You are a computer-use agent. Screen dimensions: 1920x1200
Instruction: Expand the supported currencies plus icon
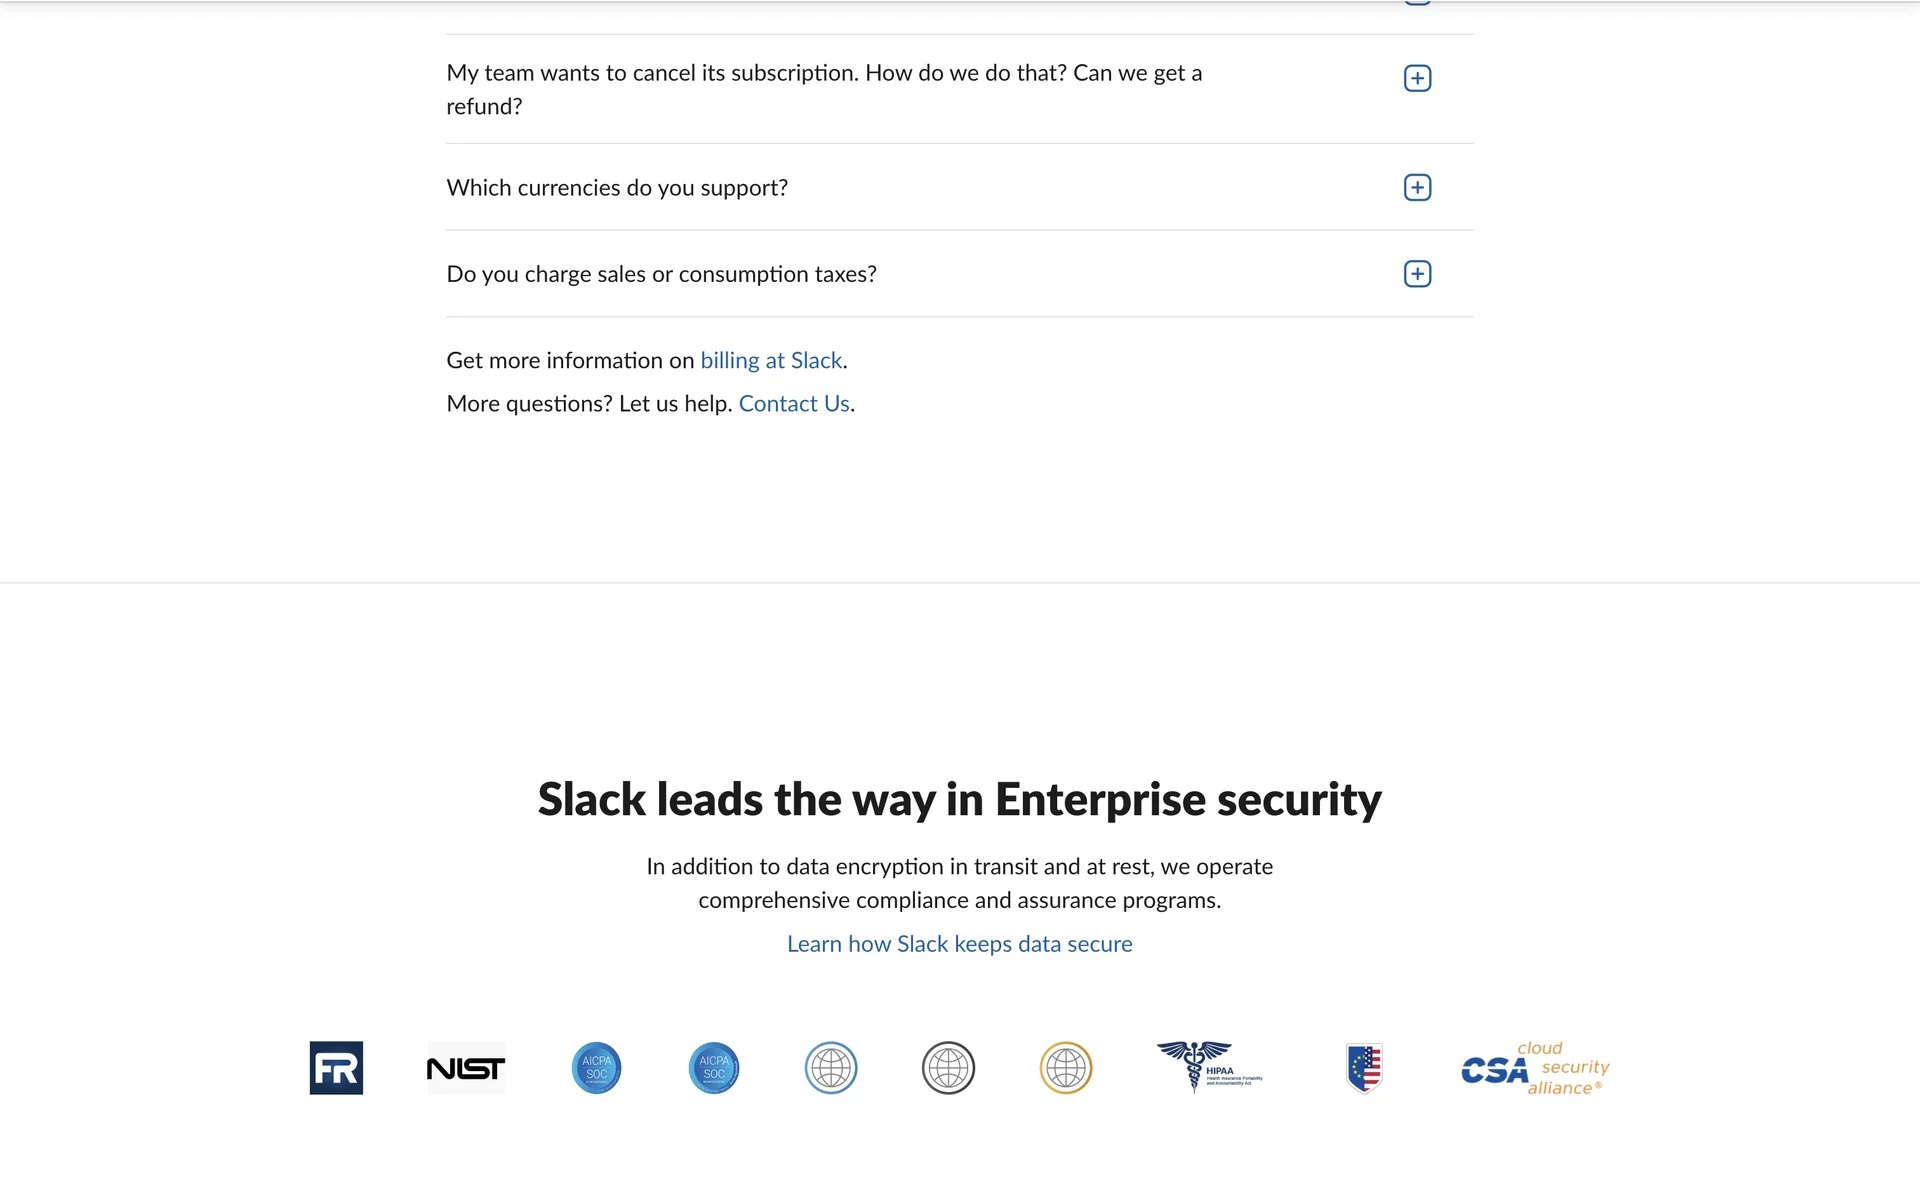pos(1417,188)
